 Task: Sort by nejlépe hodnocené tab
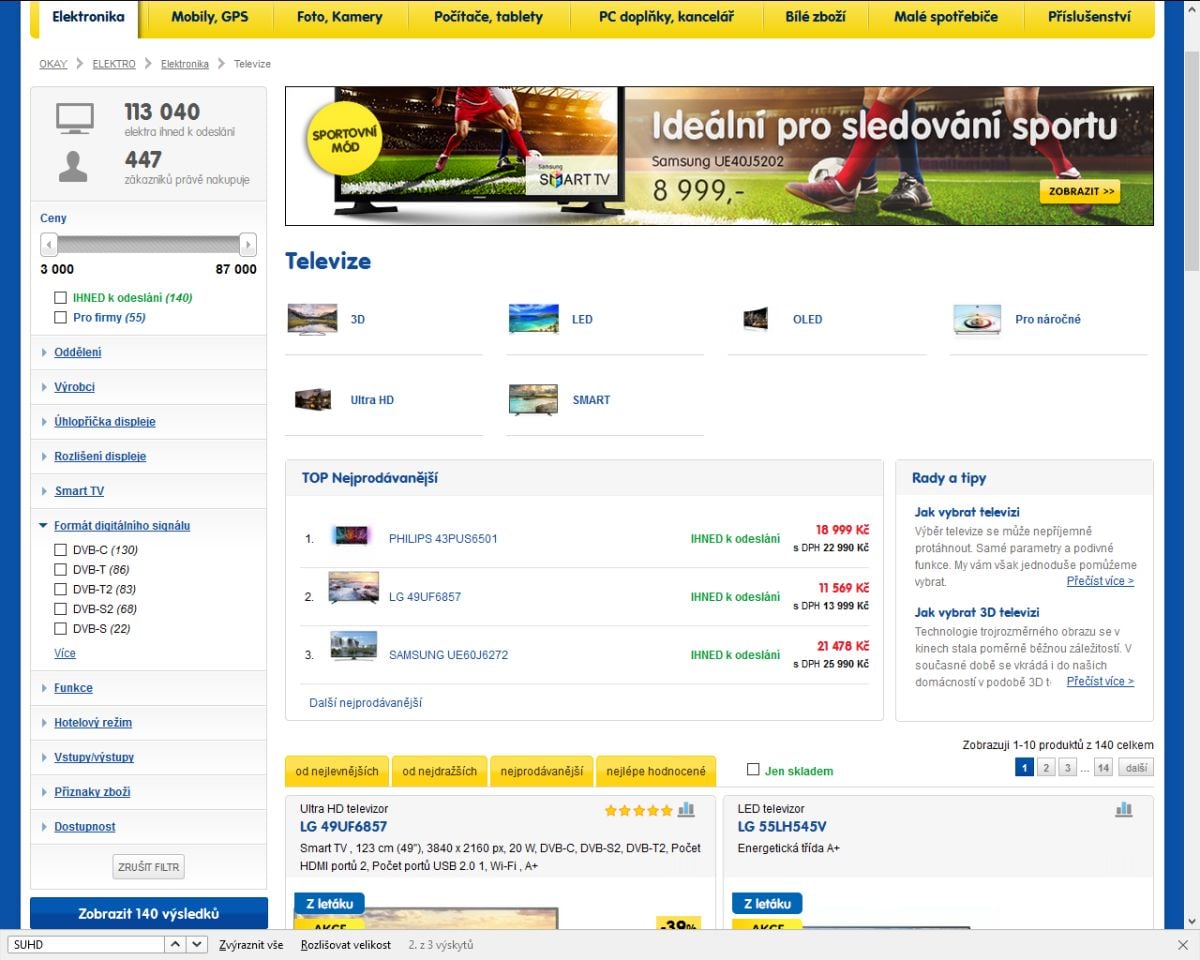[656, 771]
